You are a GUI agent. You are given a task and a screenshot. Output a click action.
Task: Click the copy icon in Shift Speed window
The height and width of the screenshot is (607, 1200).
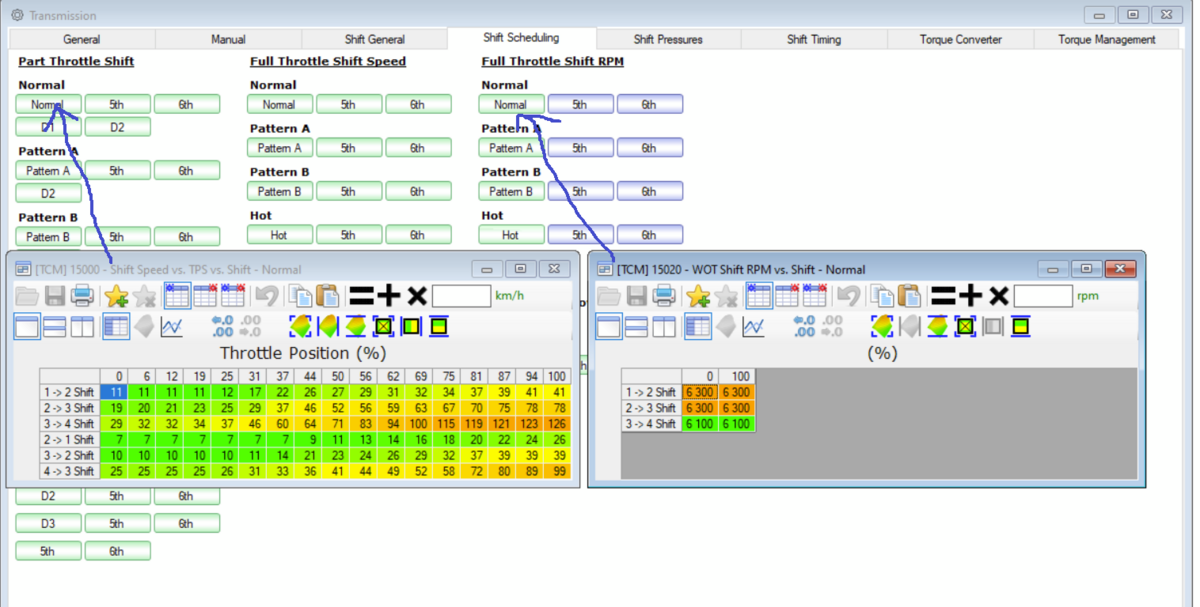tap(299, 296)
